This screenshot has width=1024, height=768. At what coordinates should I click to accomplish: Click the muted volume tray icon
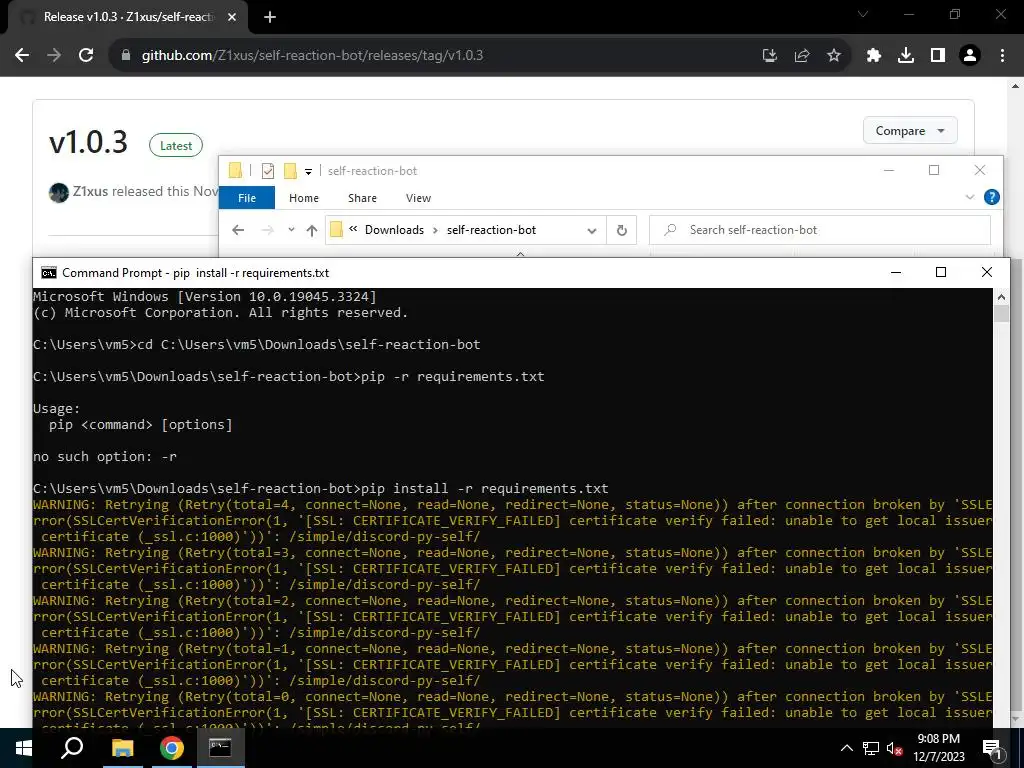coord(894,748)
